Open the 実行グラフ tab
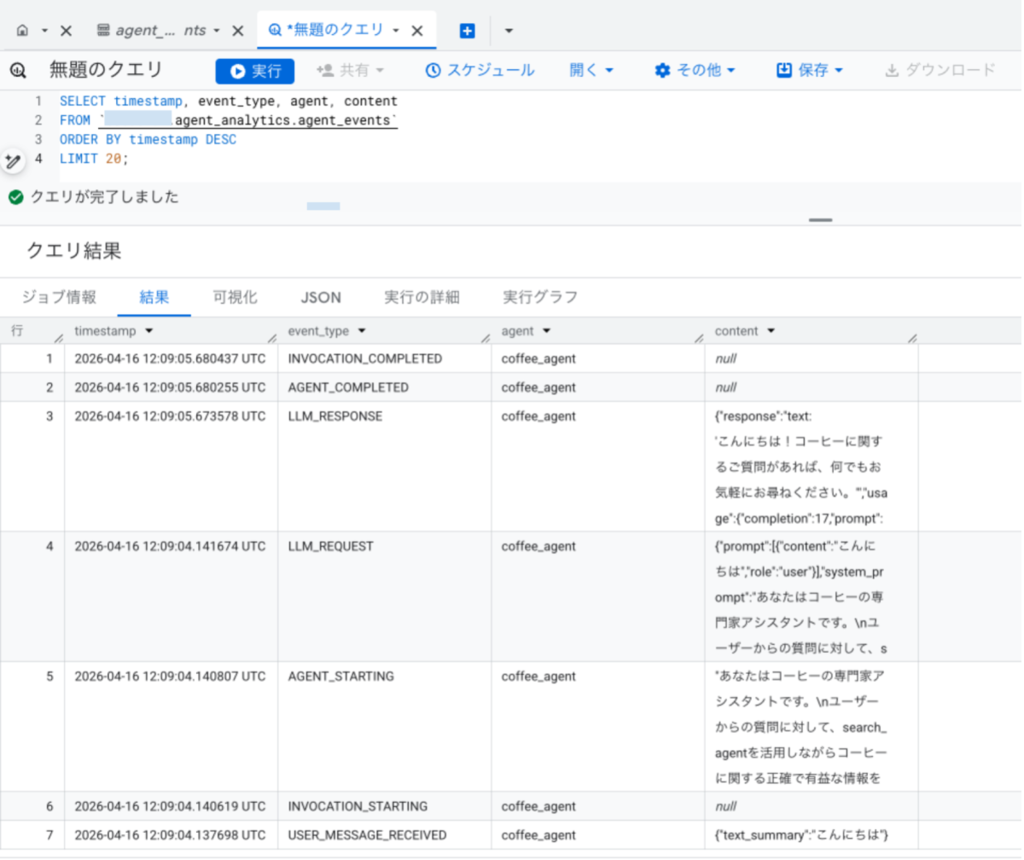The height and width of the screenshot is (860, 1024). point(540,298)
